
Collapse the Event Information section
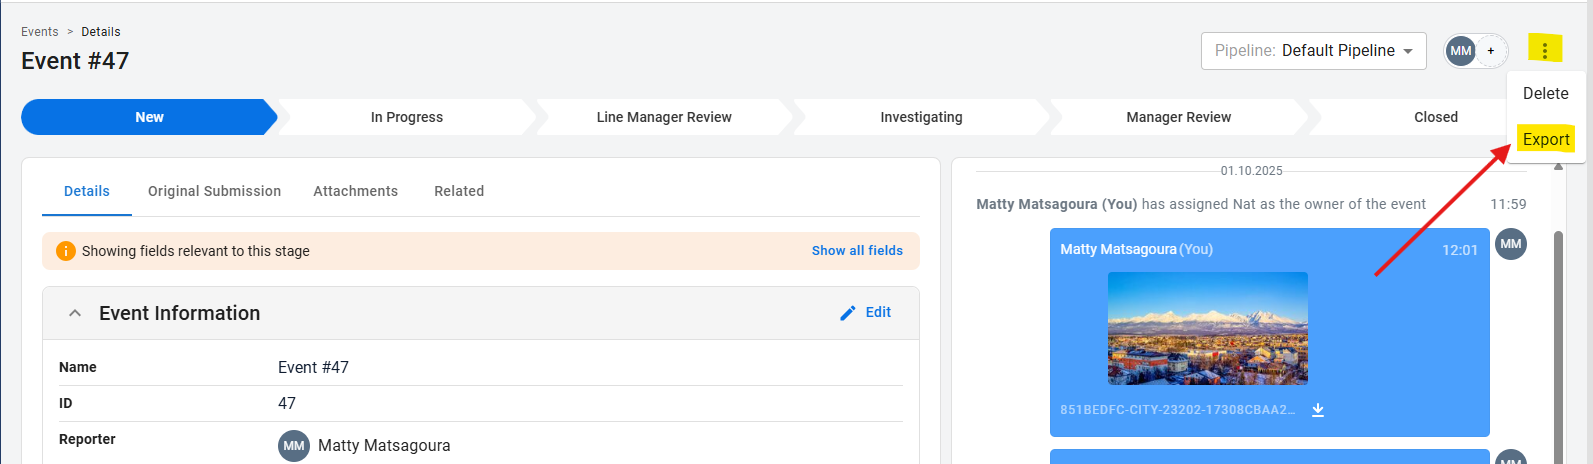[x=75, y=313]
